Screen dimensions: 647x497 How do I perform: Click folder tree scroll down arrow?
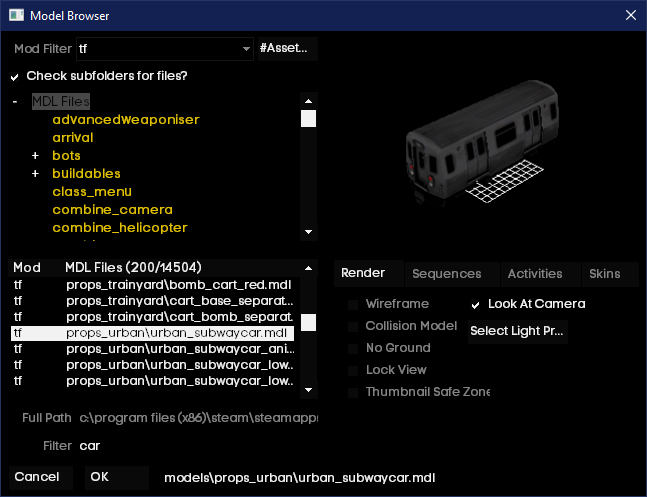click(308, 232)
